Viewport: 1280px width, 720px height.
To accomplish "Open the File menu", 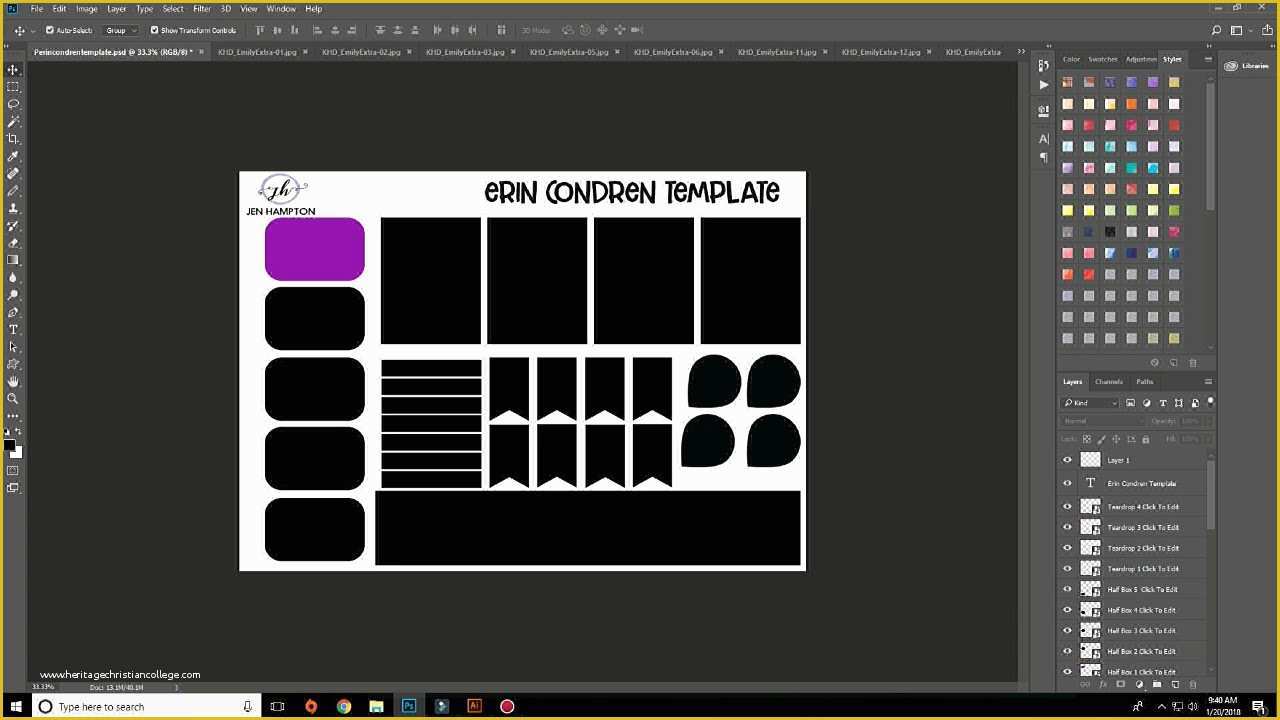I will 37,9.
